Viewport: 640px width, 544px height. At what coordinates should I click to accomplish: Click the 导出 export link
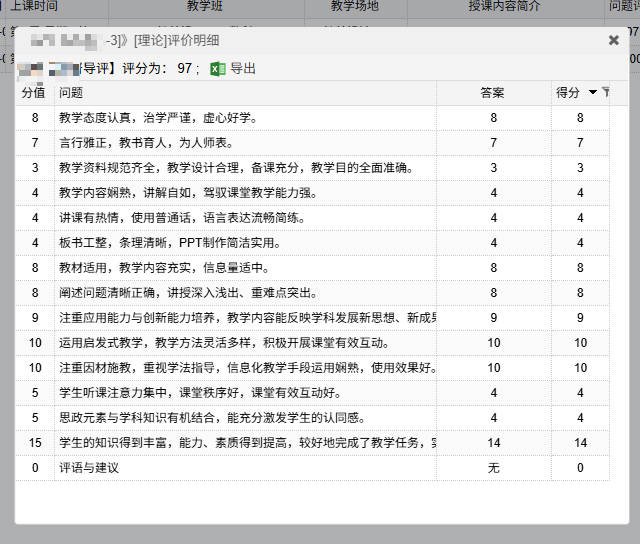(243, 69)
